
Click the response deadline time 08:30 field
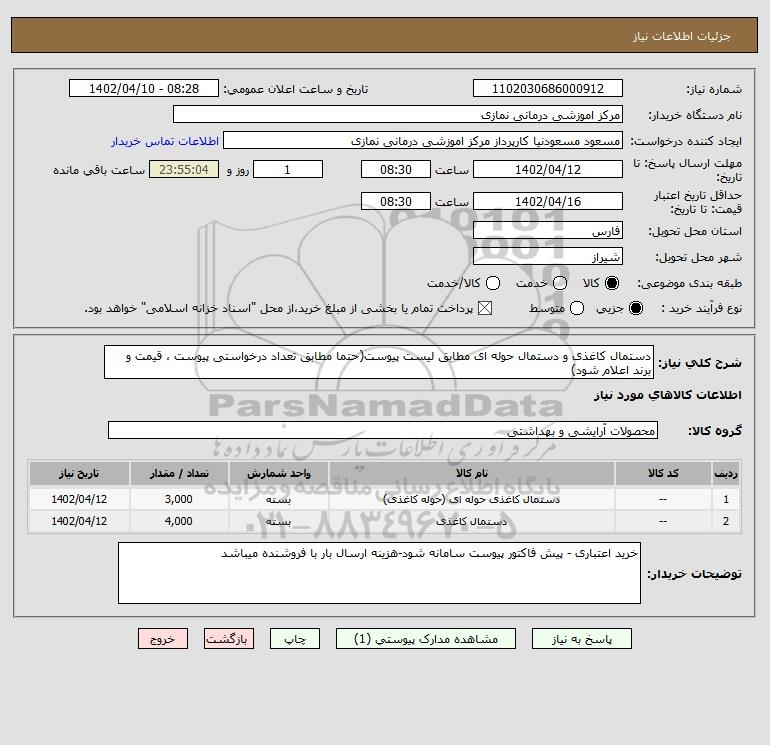click(x=396, y=170)
